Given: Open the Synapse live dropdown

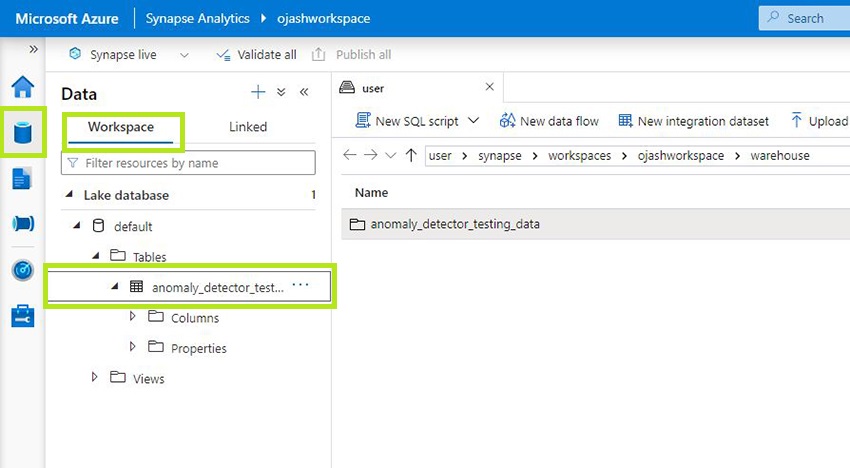Looking at the screenshot, I should tap(184, 55).
